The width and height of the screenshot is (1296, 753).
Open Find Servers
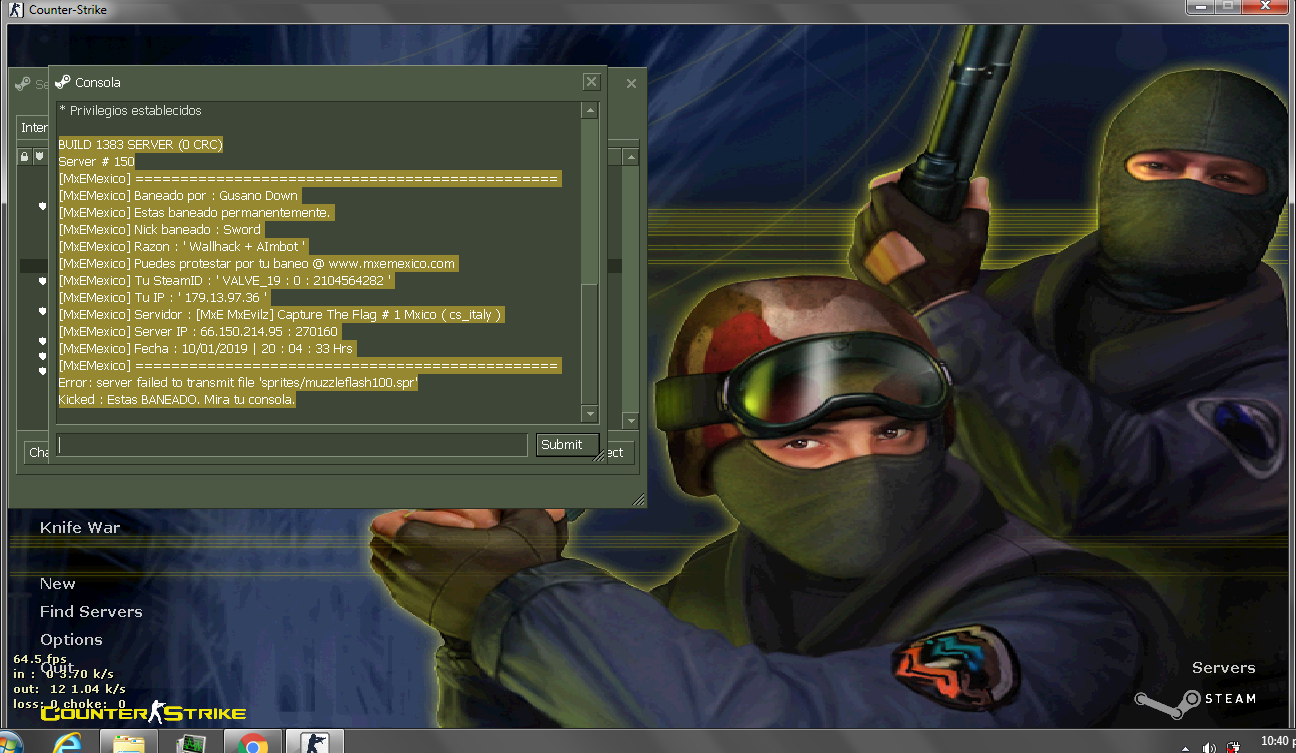(x=91, y=612)
